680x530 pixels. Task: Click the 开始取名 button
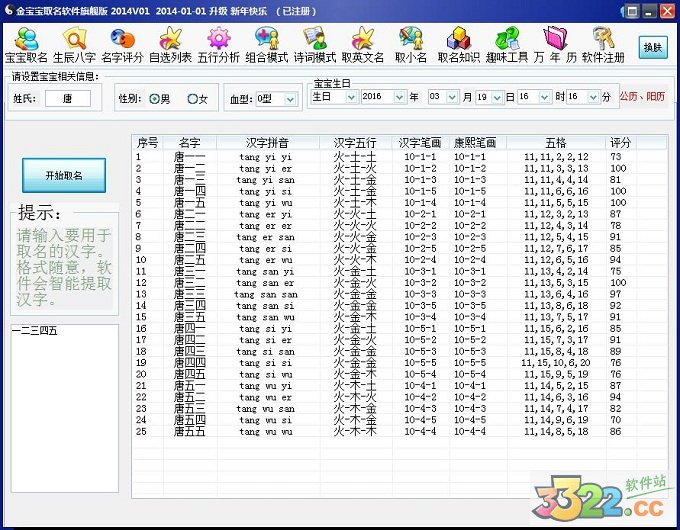coord(64,175)
